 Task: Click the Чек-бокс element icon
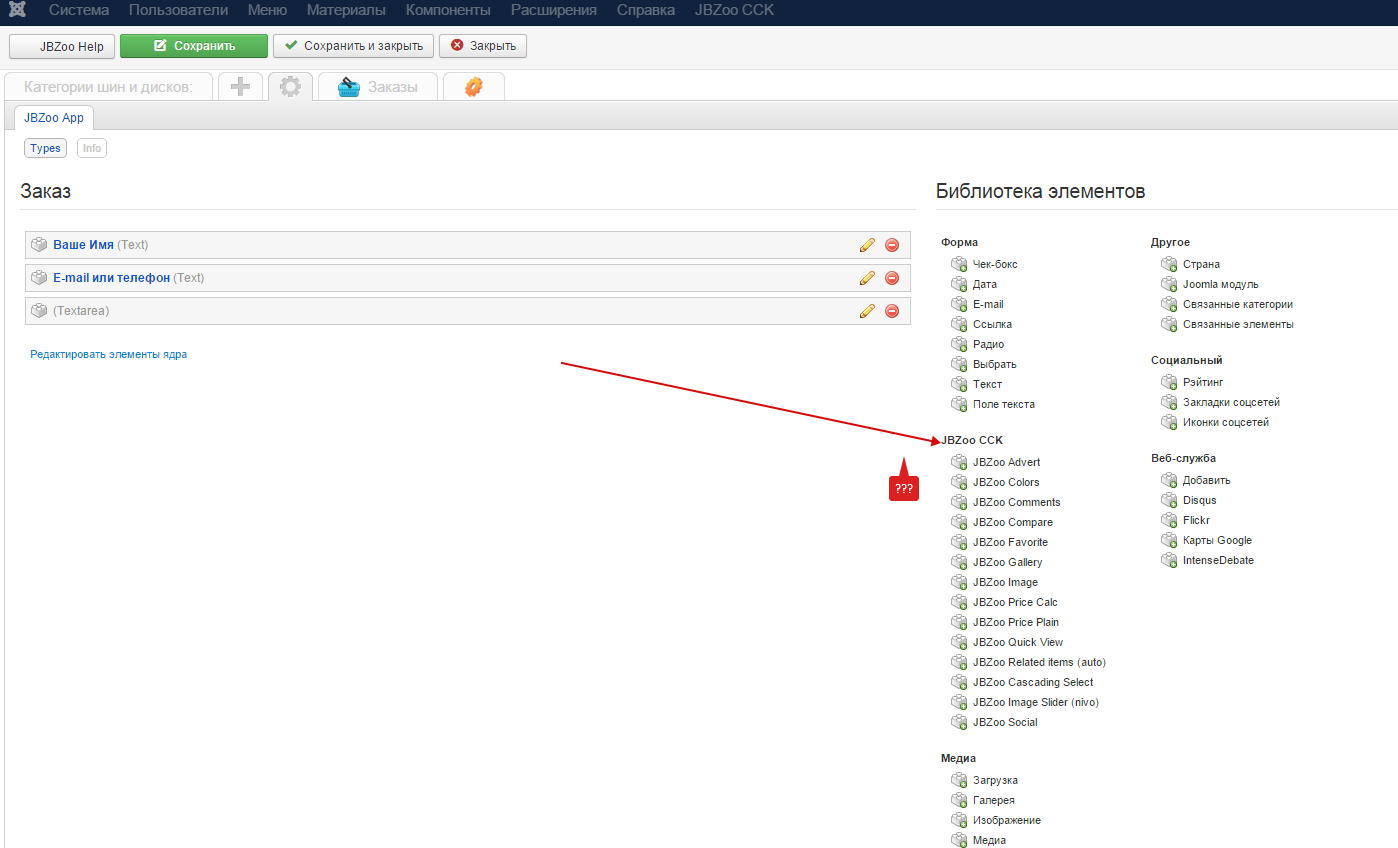pyautogui.click(x=959, y=264)
